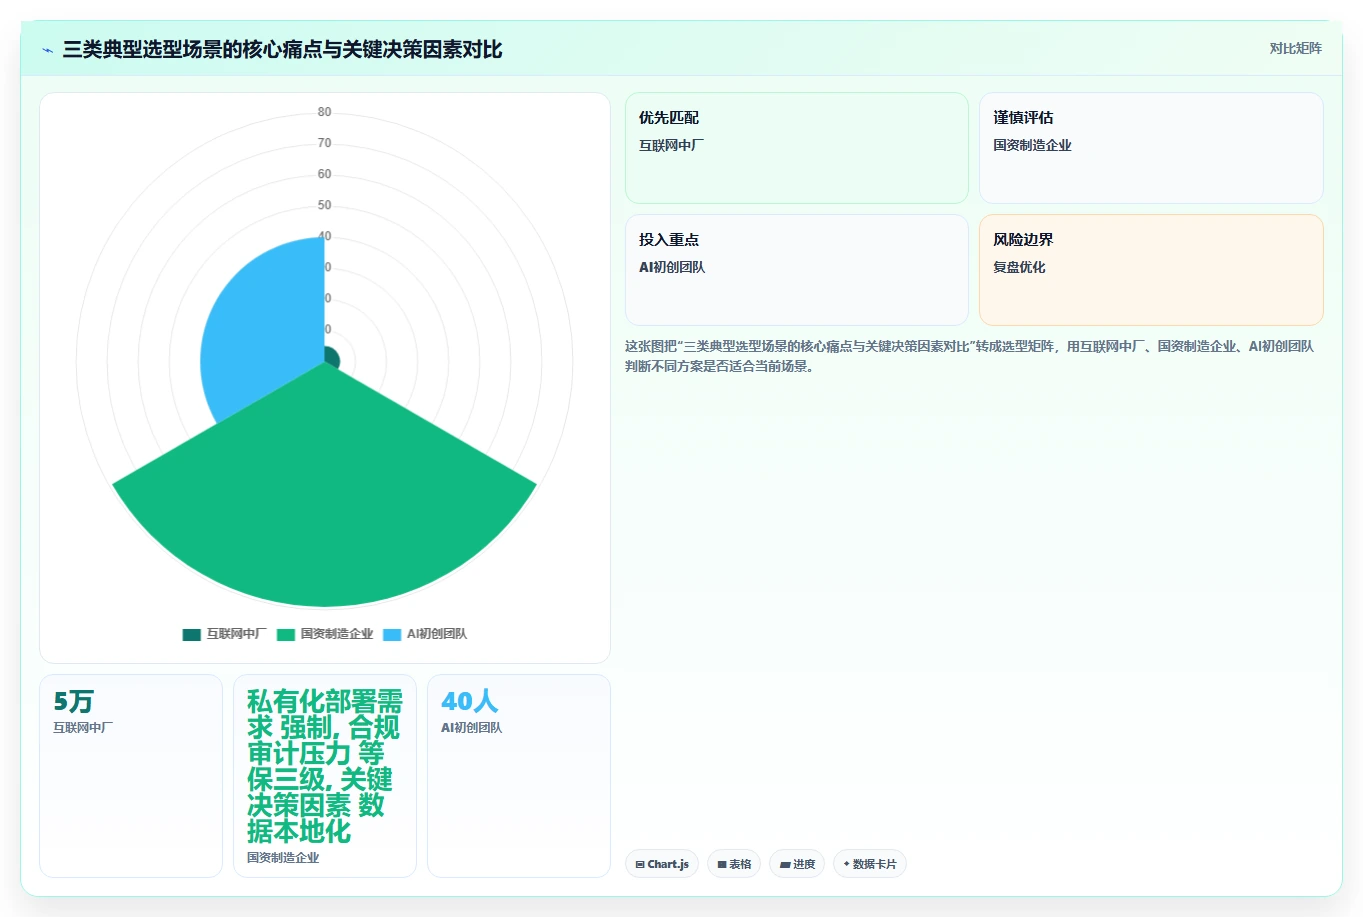Viewport: 1363px width, 917px height.
Task: Select the 表格 tag chip
Action: coord(734,864)
